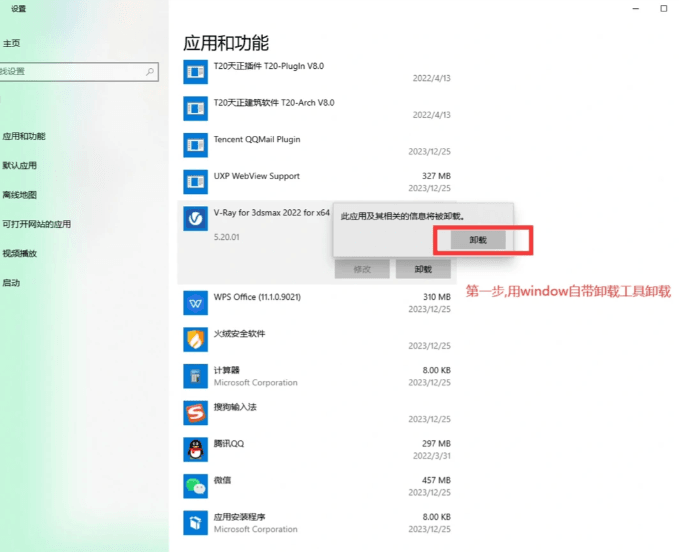679x552 pixels.
Task: Open 默认应用 settings page
Action: click(19, 165)
